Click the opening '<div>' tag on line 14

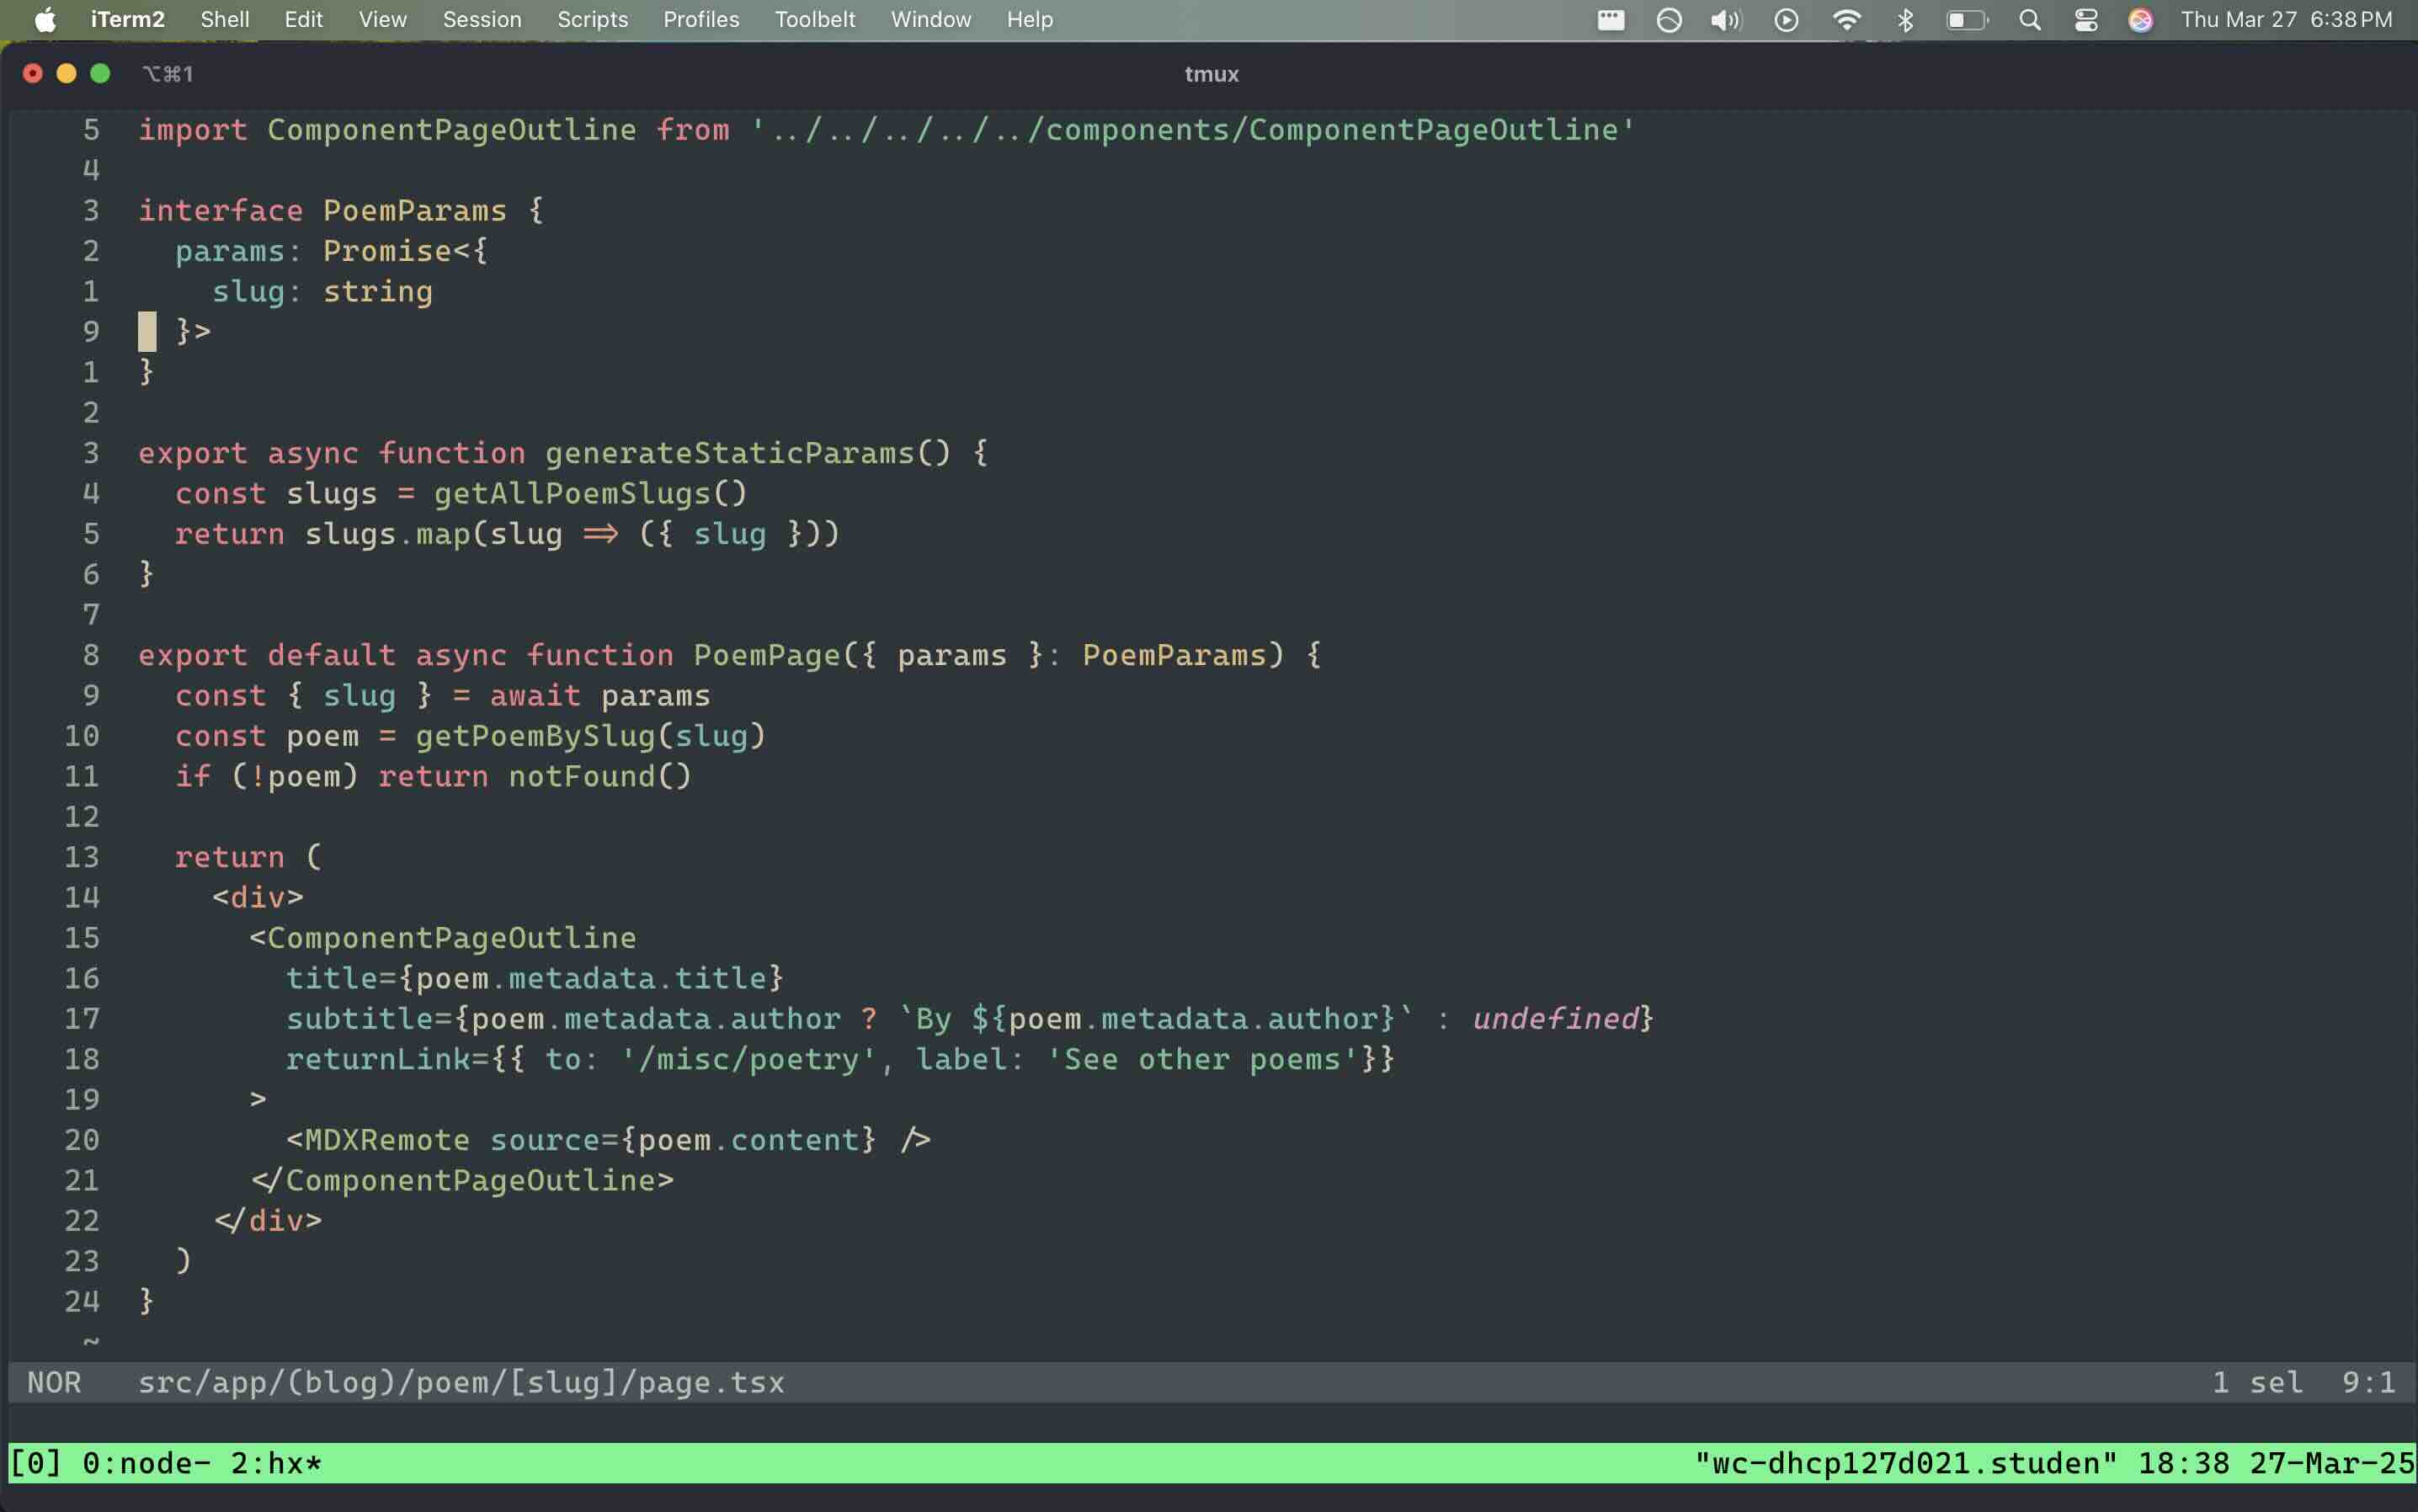tap(258, 897)
